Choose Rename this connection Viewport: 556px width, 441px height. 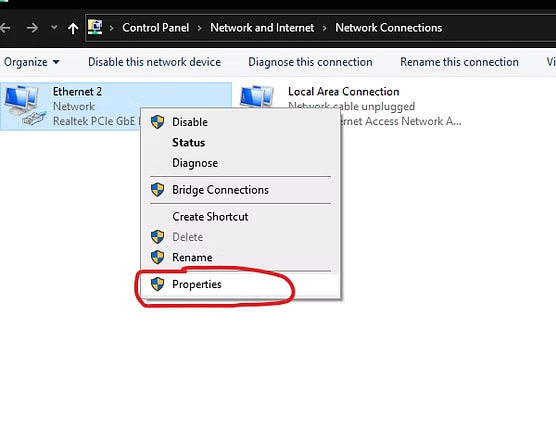point(459,62)
